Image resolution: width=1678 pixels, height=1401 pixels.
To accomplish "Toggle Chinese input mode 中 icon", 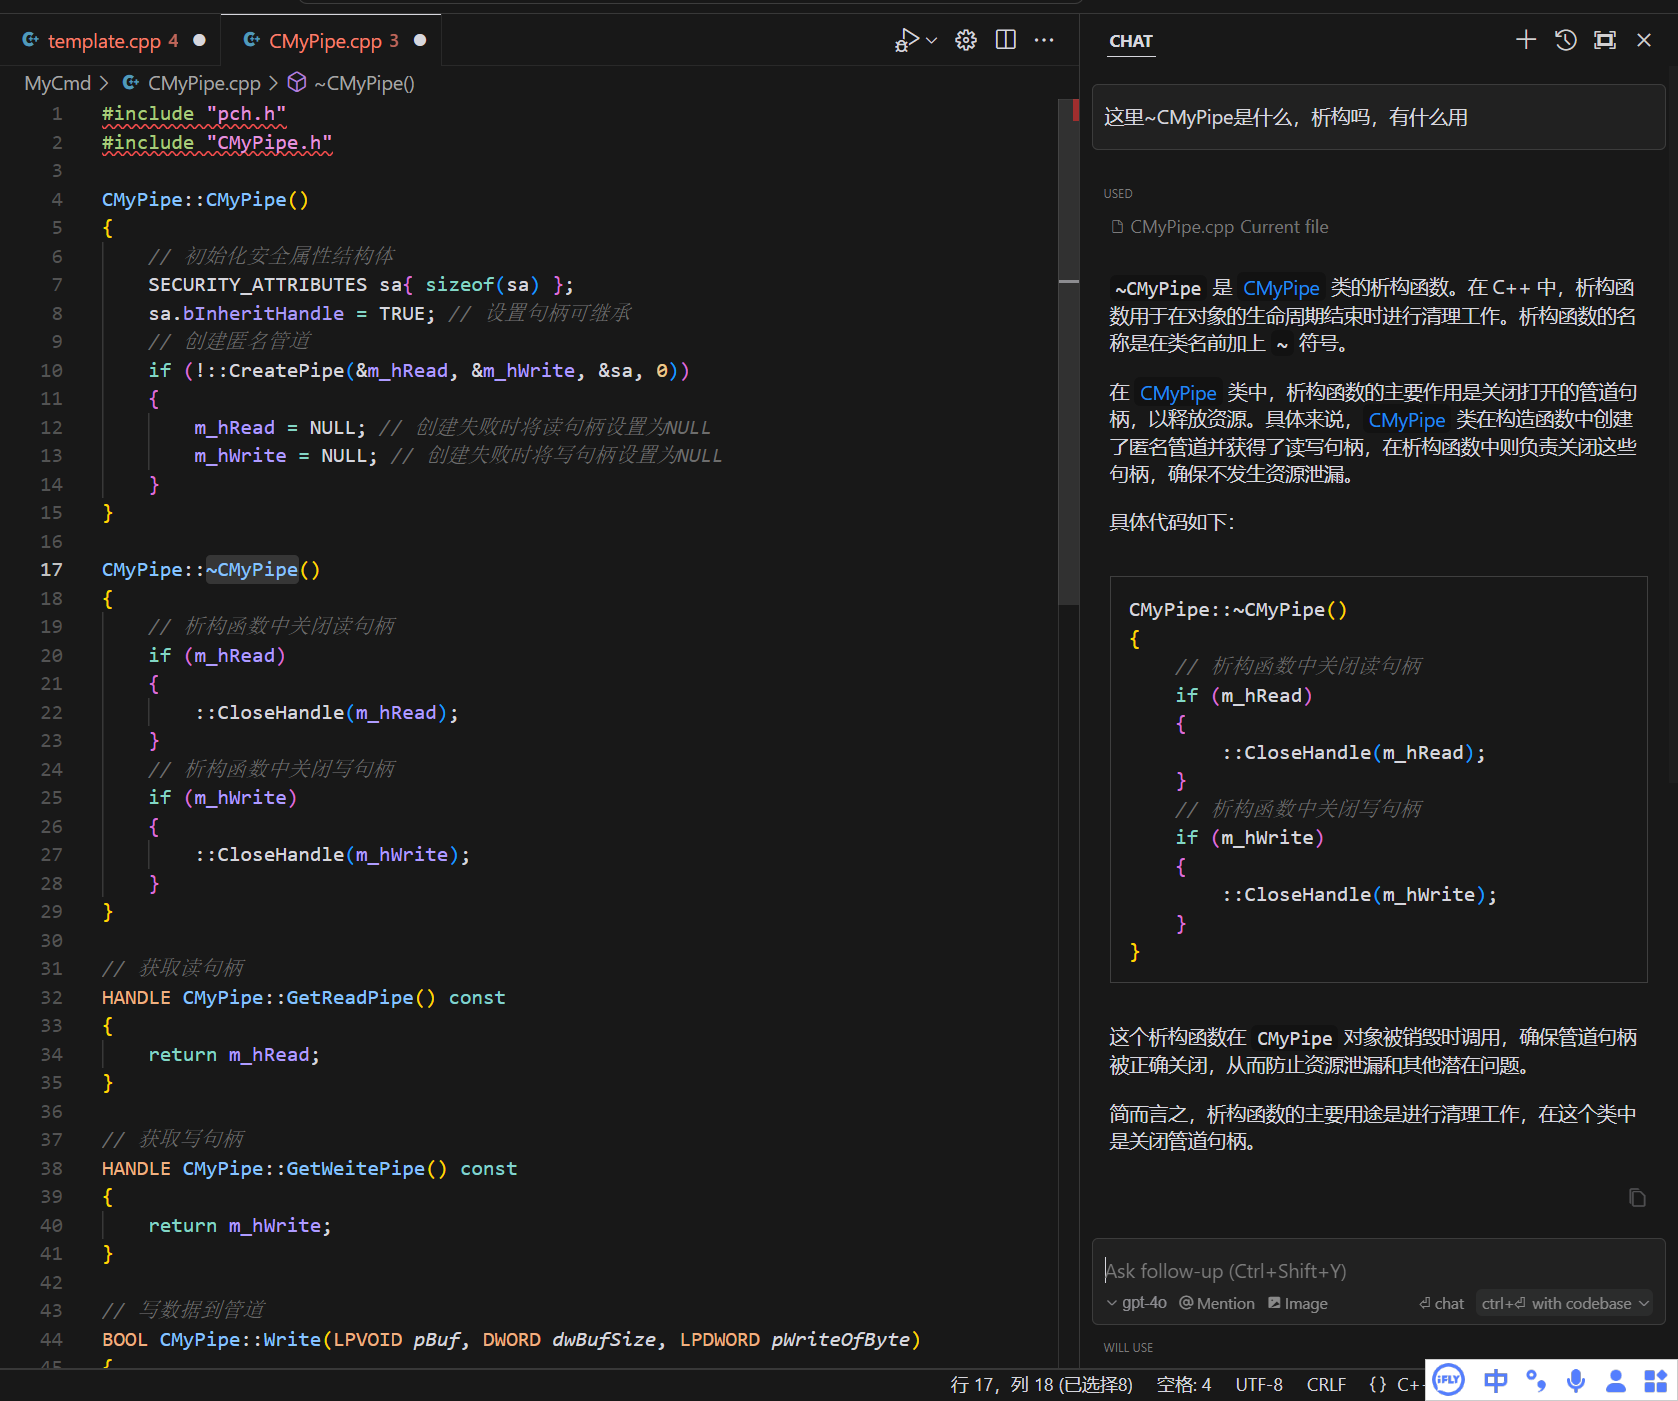I will click(1496, 1381).
